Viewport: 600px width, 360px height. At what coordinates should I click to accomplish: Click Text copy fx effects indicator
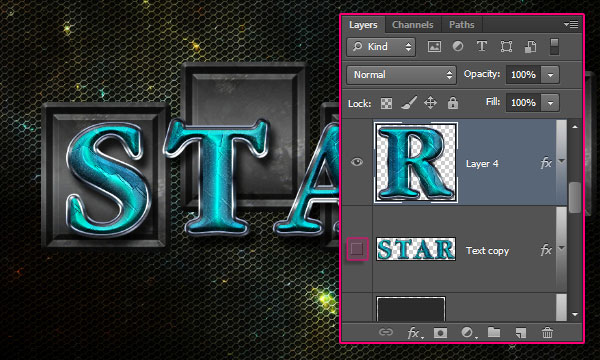point(546,250)
